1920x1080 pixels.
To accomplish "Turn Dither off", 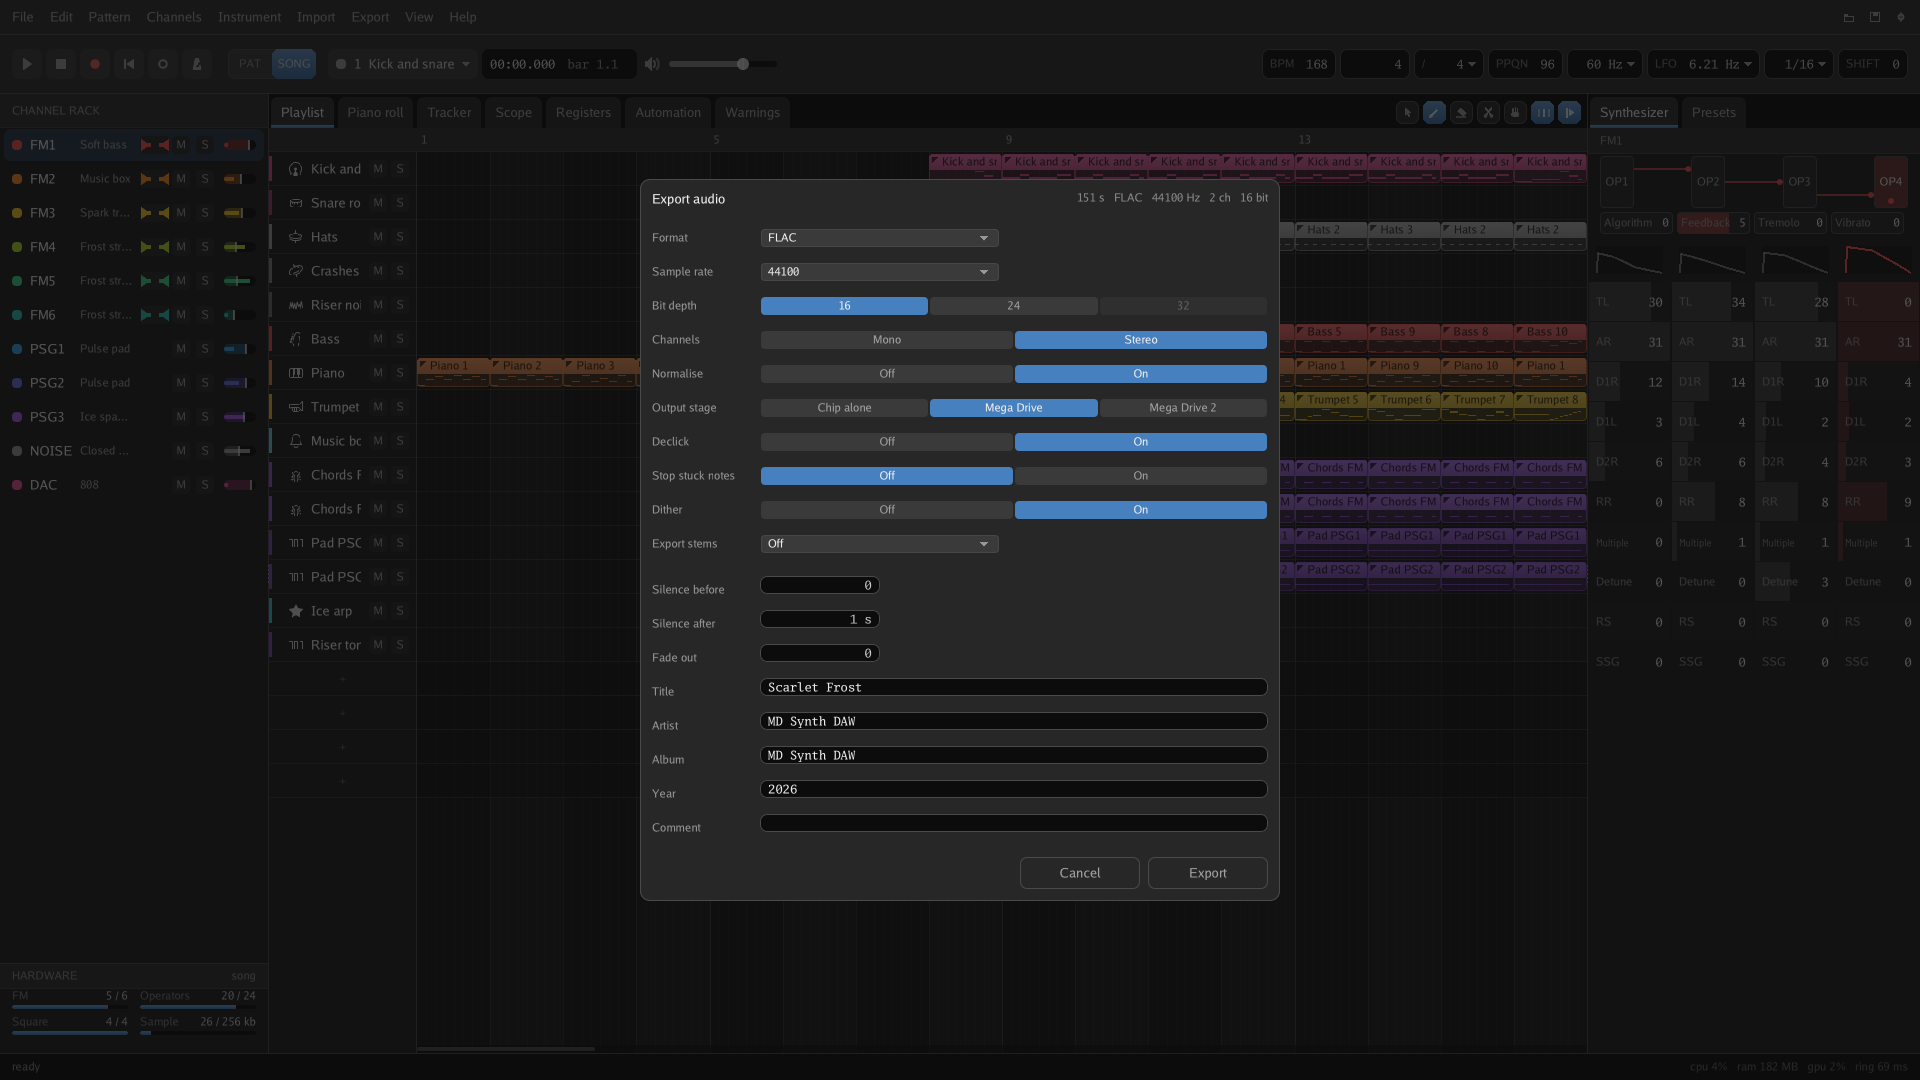I will point(887,510).
